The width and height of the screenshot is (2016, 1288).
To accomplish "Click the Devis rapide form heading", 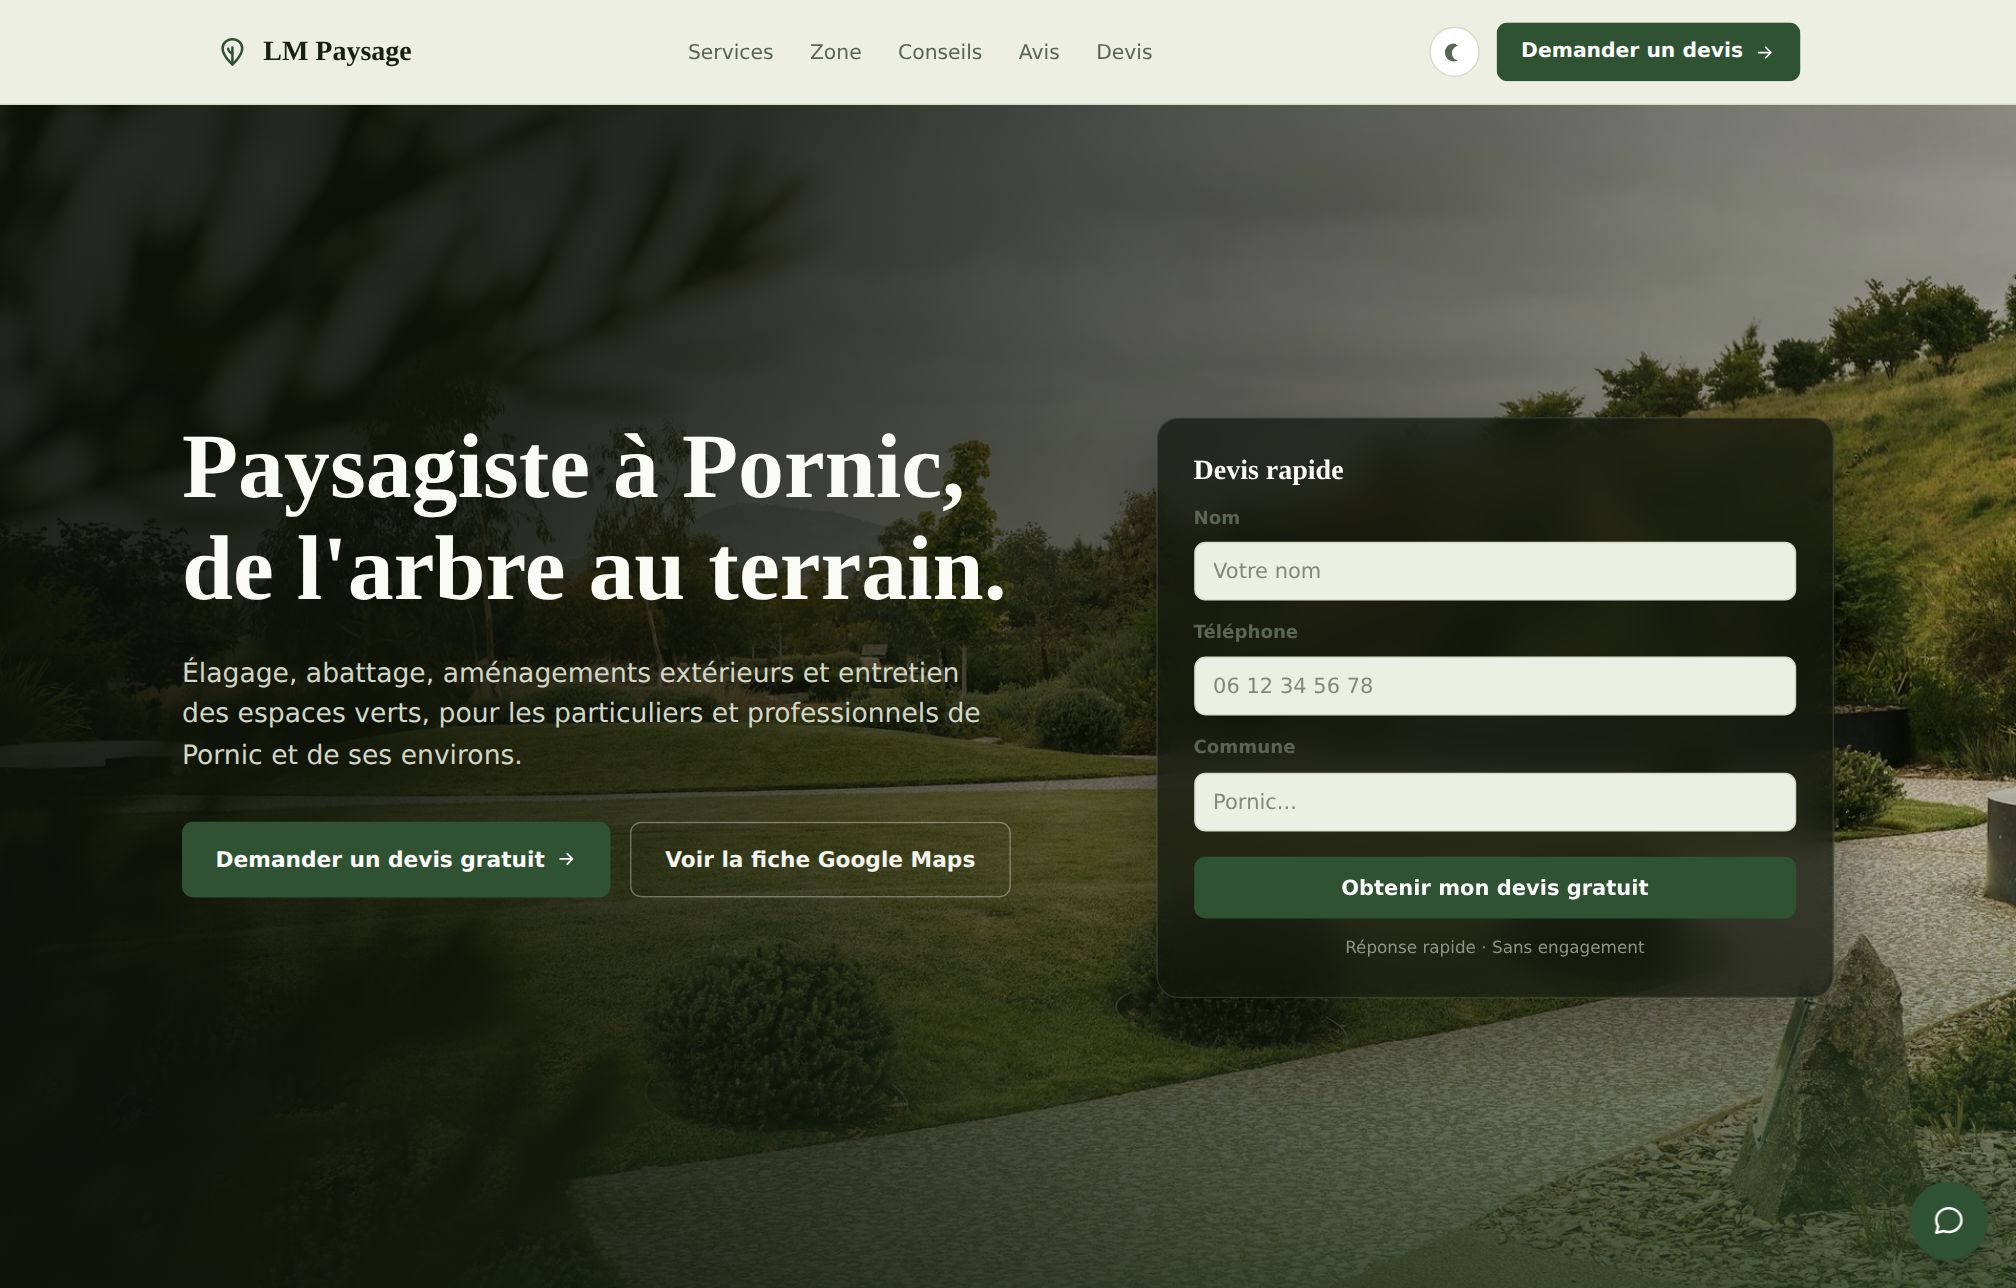I will coord(1267,470).
